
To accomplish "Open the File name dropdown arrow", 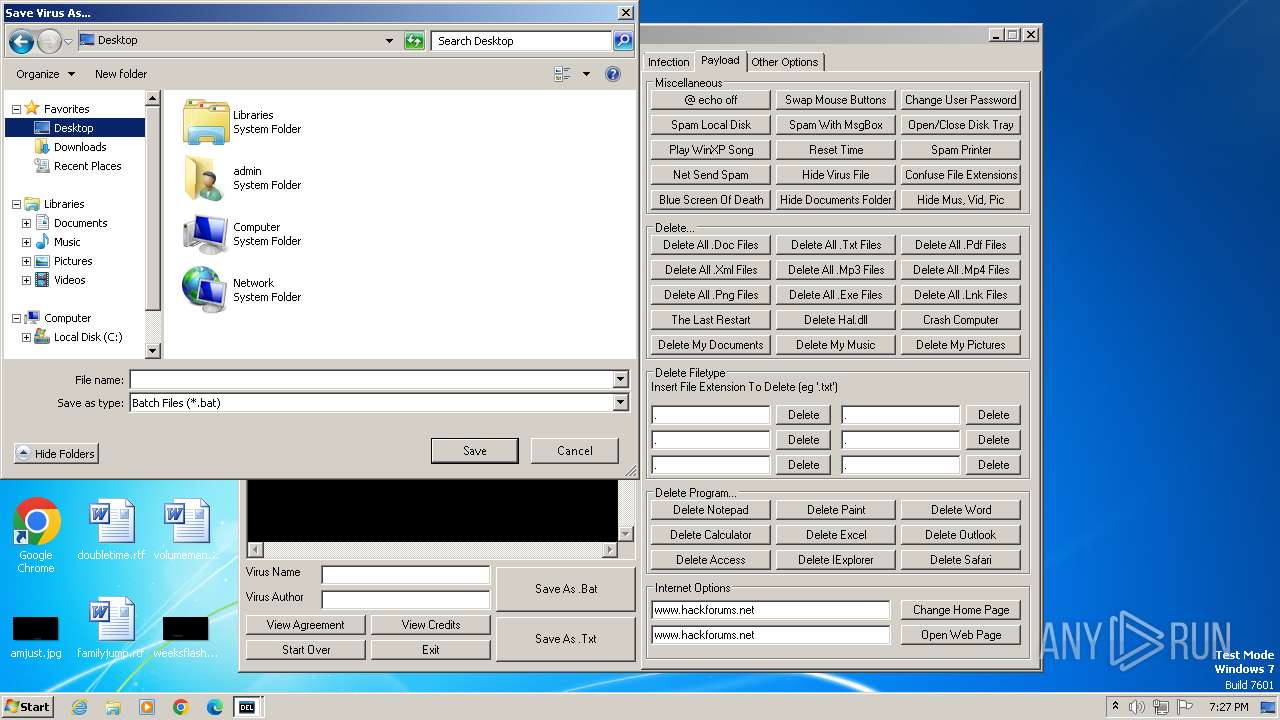I will point(620,380).
